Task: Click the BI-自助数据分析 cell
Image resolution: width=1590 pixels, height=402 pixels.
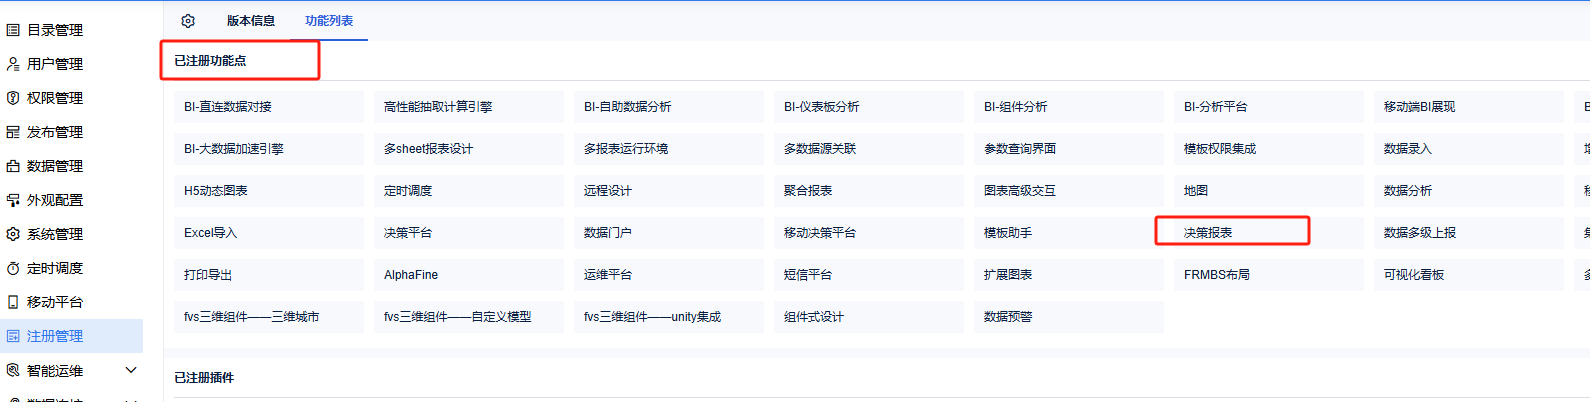Action: point(669,107)
